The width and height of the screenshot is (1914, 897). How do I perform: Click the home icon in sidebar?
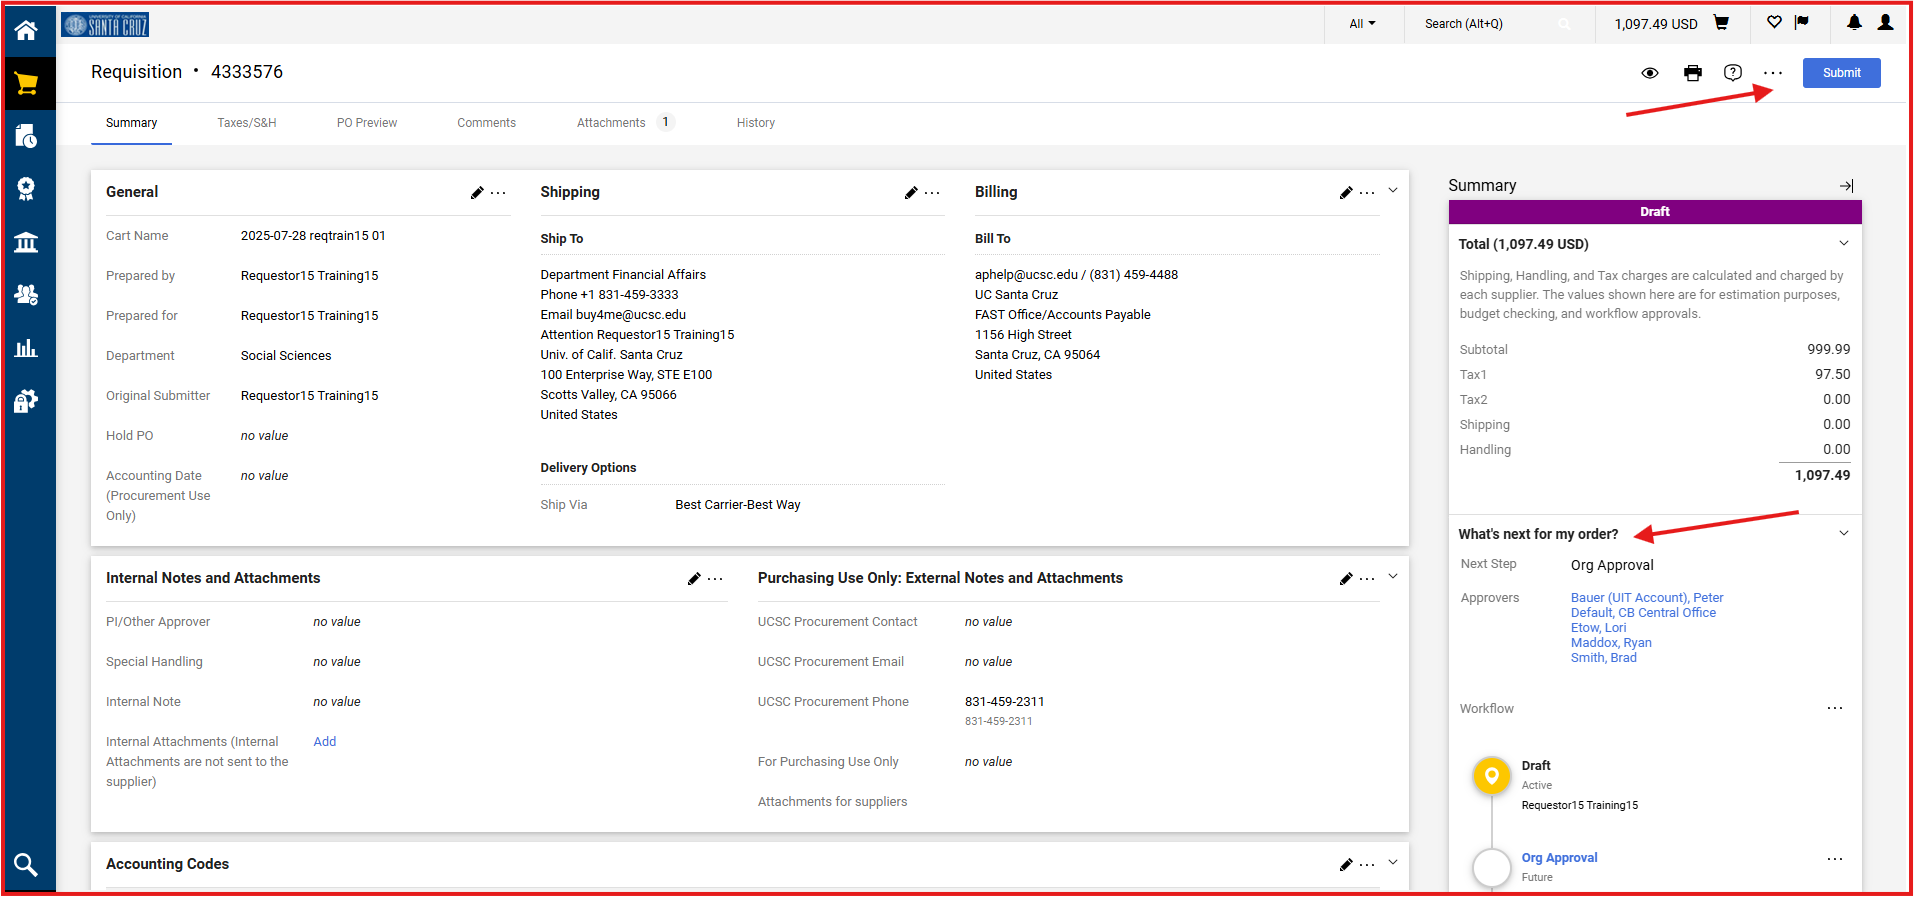tap(27, 30)
